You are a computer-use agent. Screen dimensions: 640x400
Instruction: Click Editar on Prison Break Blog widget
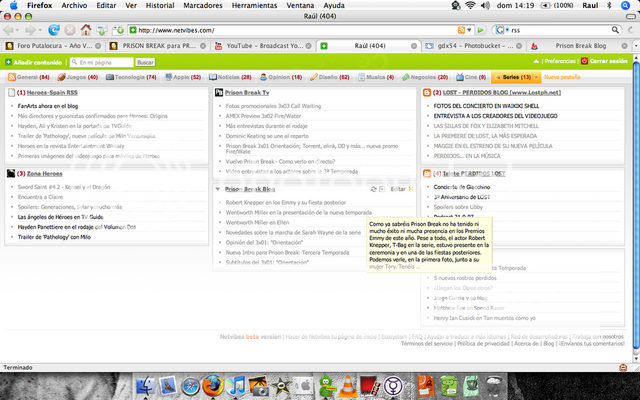[x=398, y=188]
